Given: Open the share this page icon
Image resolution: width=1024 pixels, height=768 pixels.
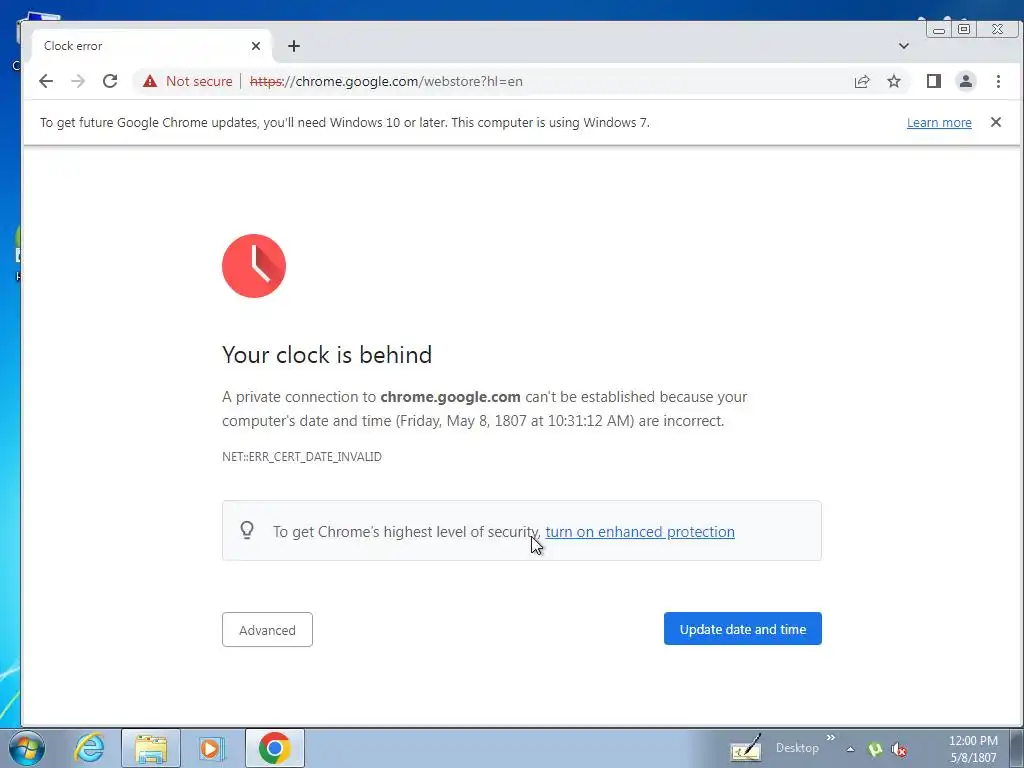Looking at the screenshot, I should pos(862,81).
